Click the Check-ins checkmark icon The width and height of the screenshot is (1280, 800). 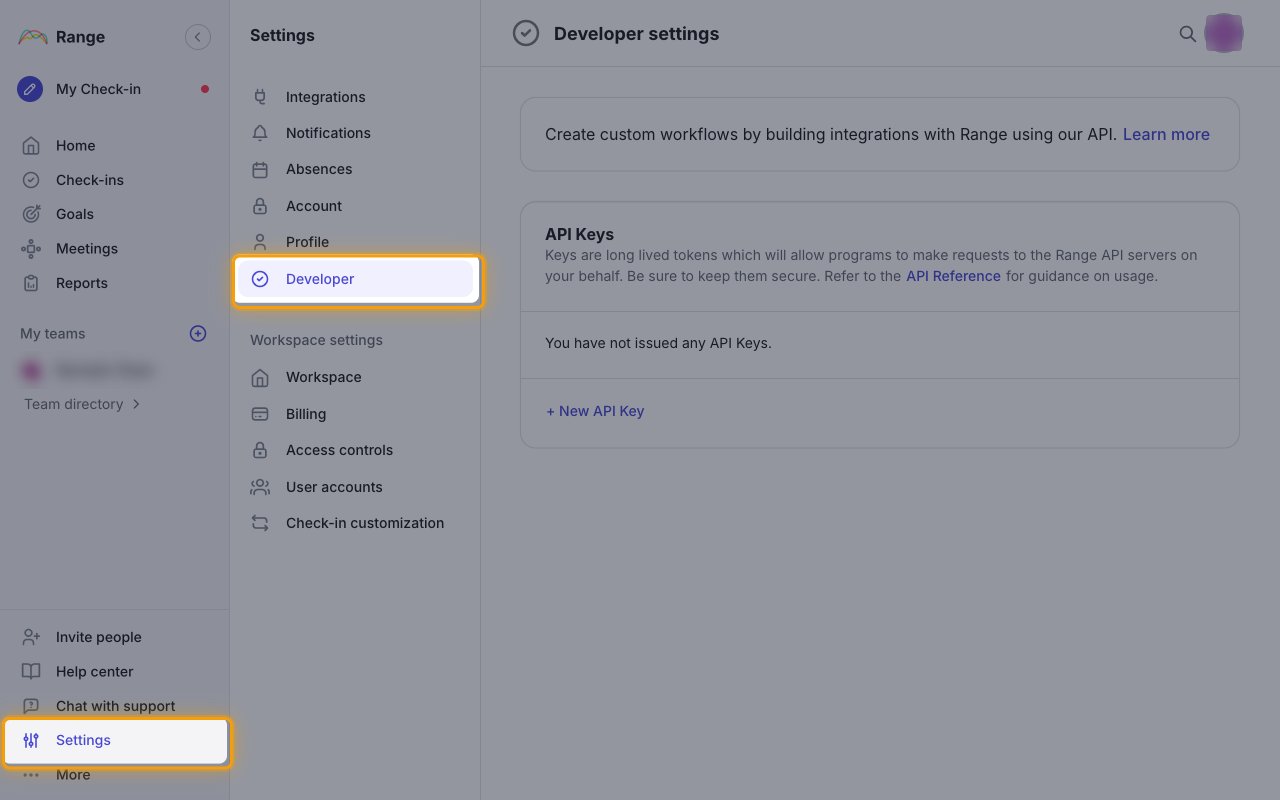coord(31,180)
